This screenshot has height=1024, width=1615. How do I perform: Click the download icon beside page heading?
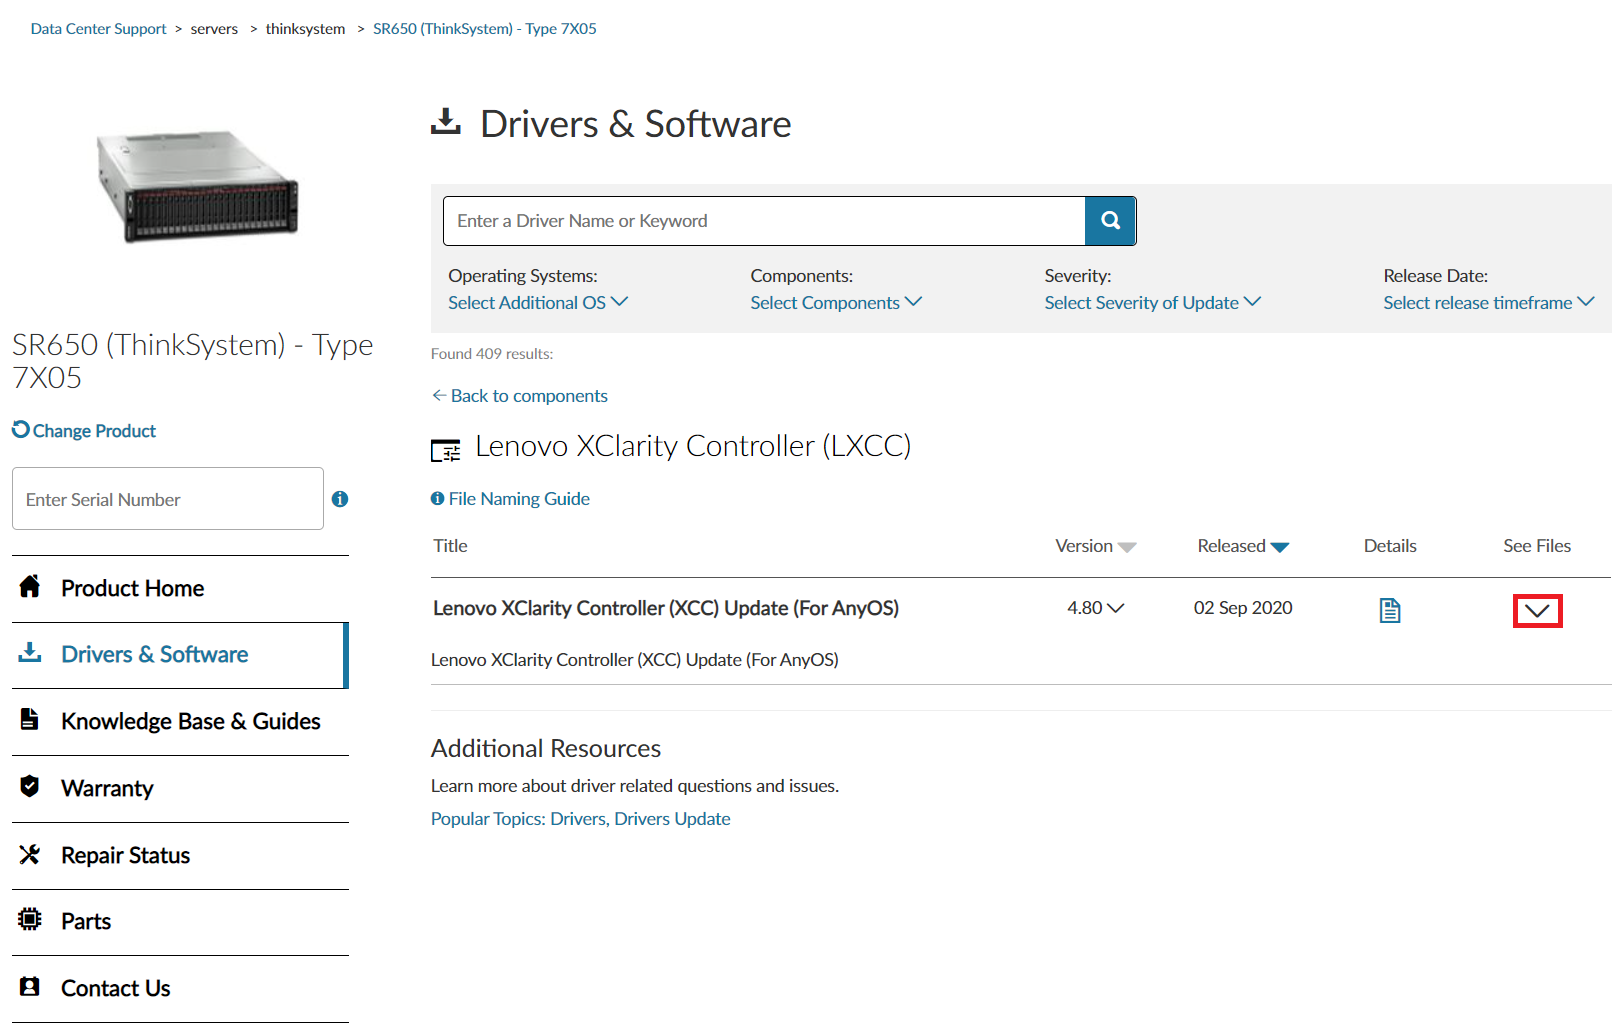click(x=446, y=122)
